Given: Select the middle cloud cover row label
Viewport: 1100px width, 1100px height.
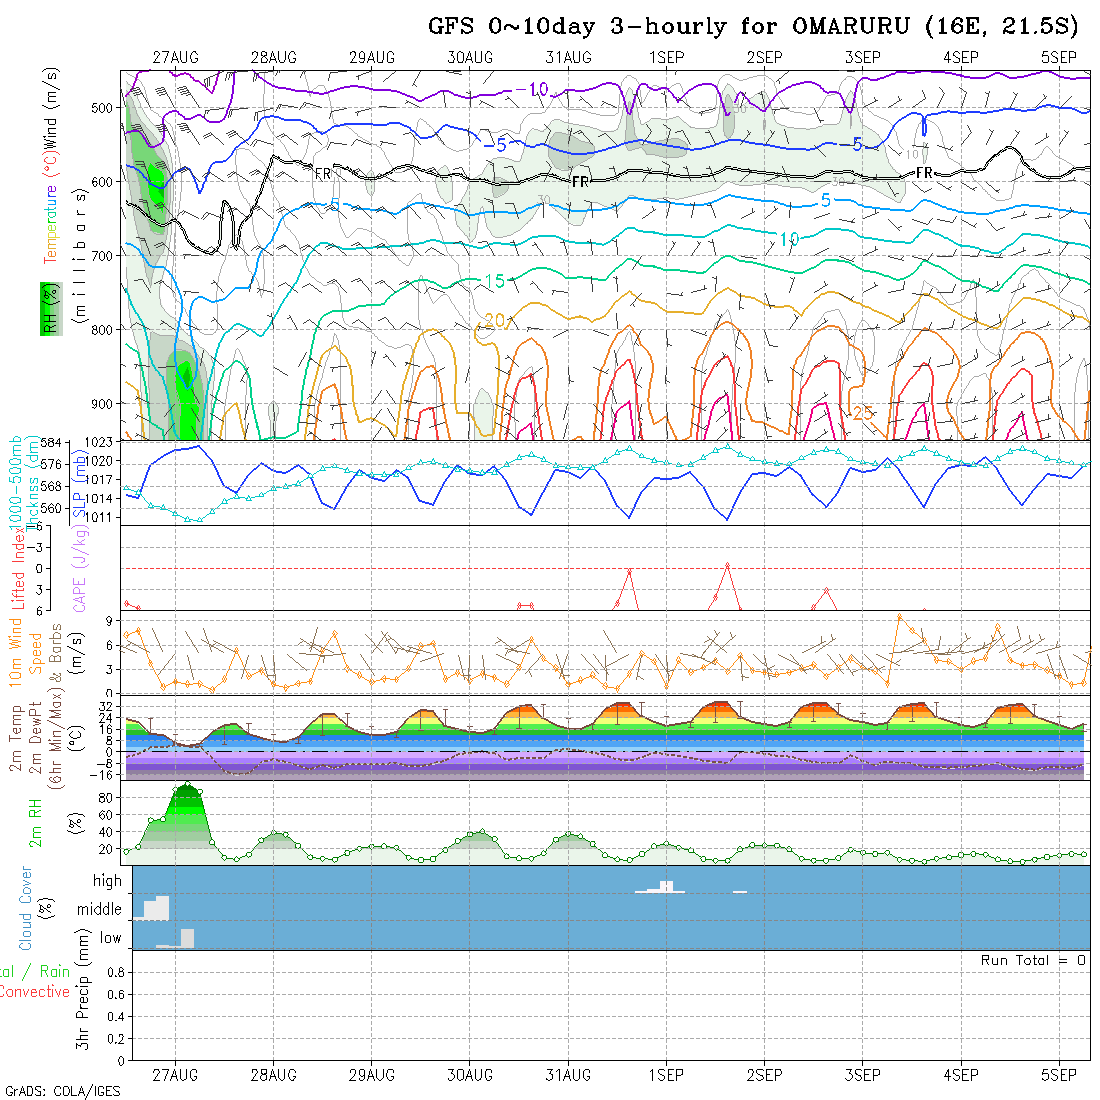Looking at the screenshot, I should click(100, 910).
